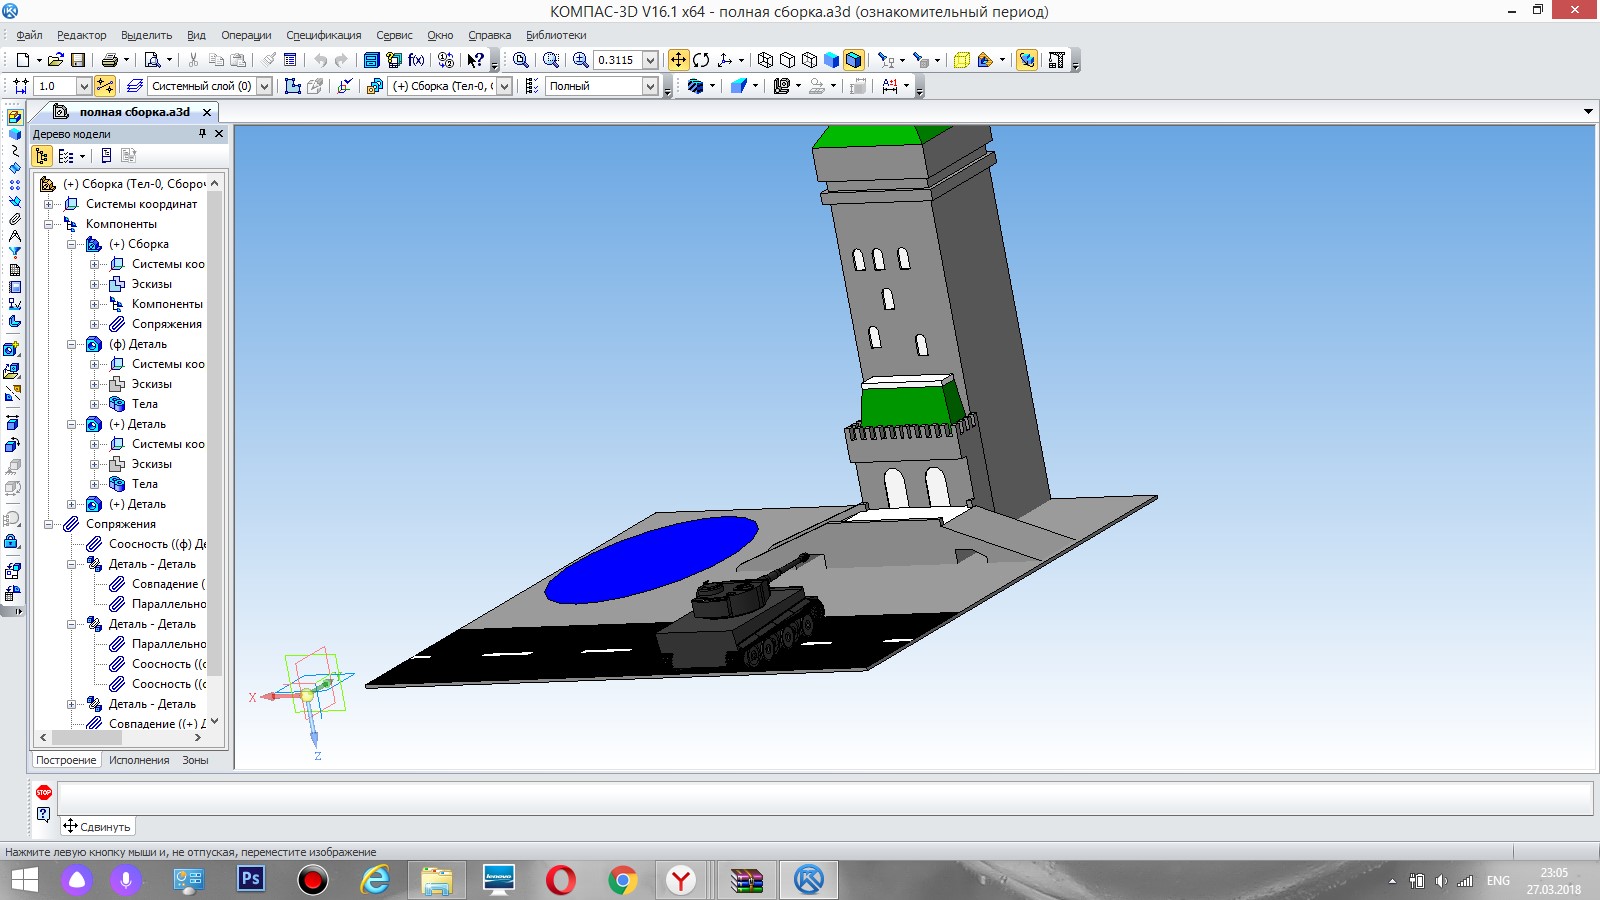Viewport: 1600px width, 900px height.
Task: Toggle shaded with edges display mode
Action: click(853, 60)
